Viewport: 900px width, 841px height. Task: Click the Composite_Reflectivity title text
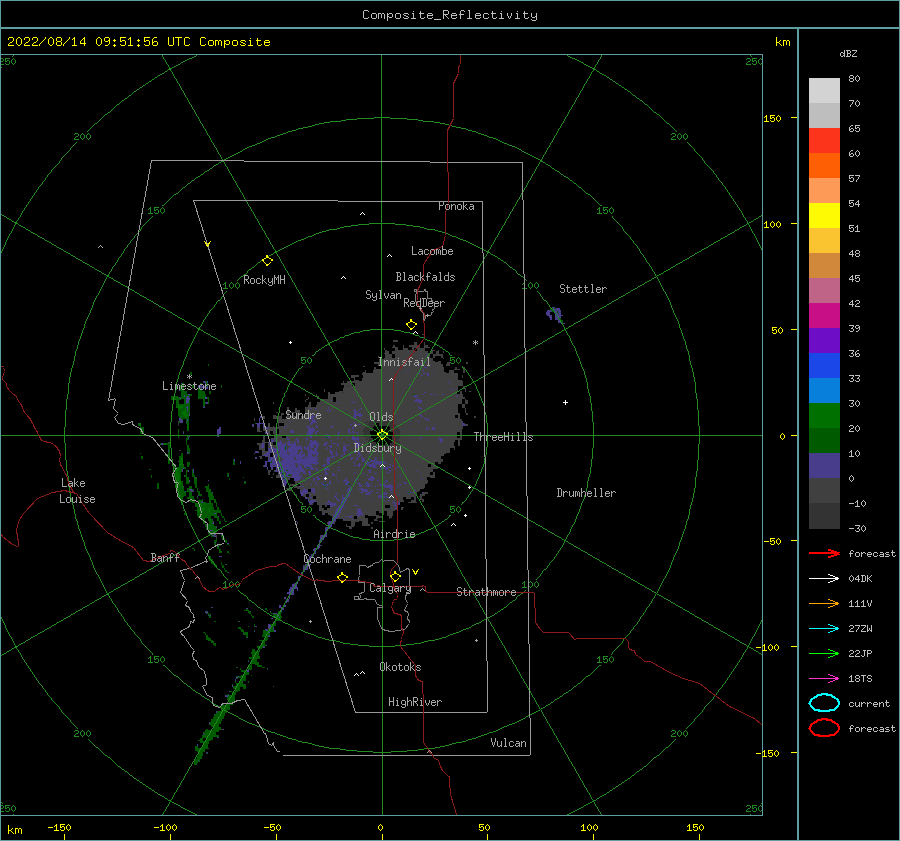pyautogui.click(x=449, y=15)
